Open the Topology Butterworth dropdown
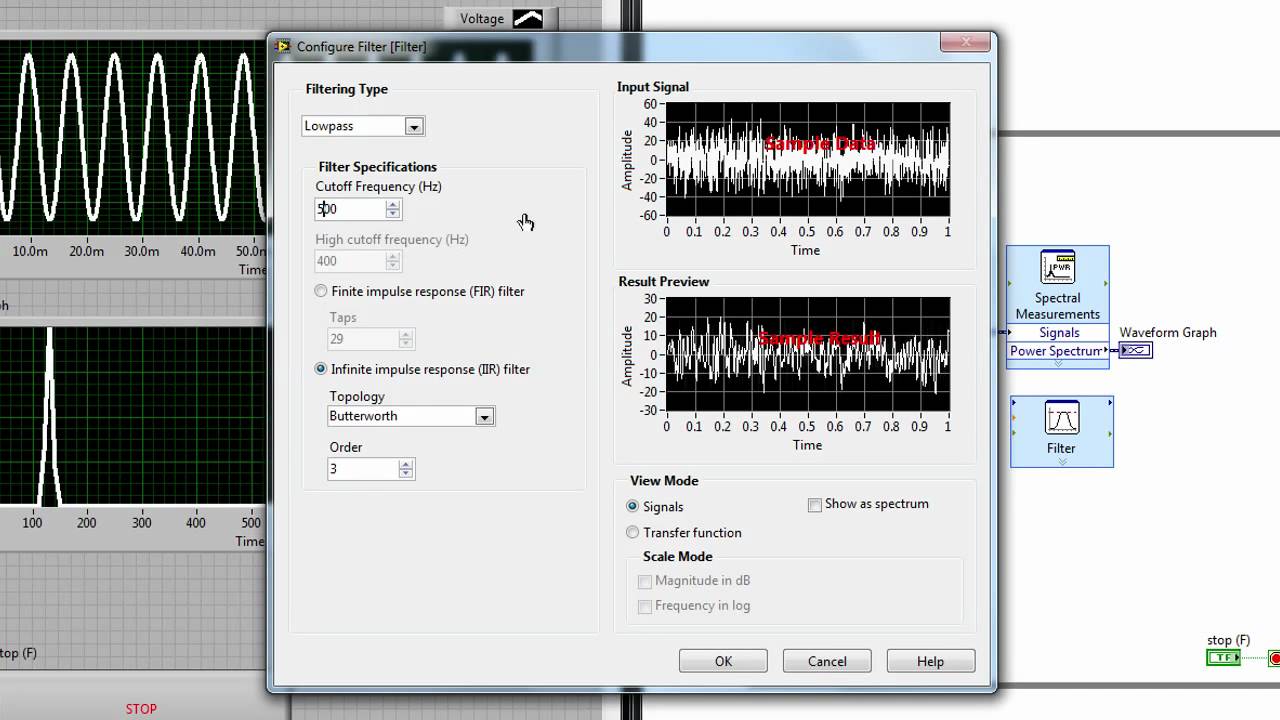The height and width of the screenshot is (720, 1280). 484,417
